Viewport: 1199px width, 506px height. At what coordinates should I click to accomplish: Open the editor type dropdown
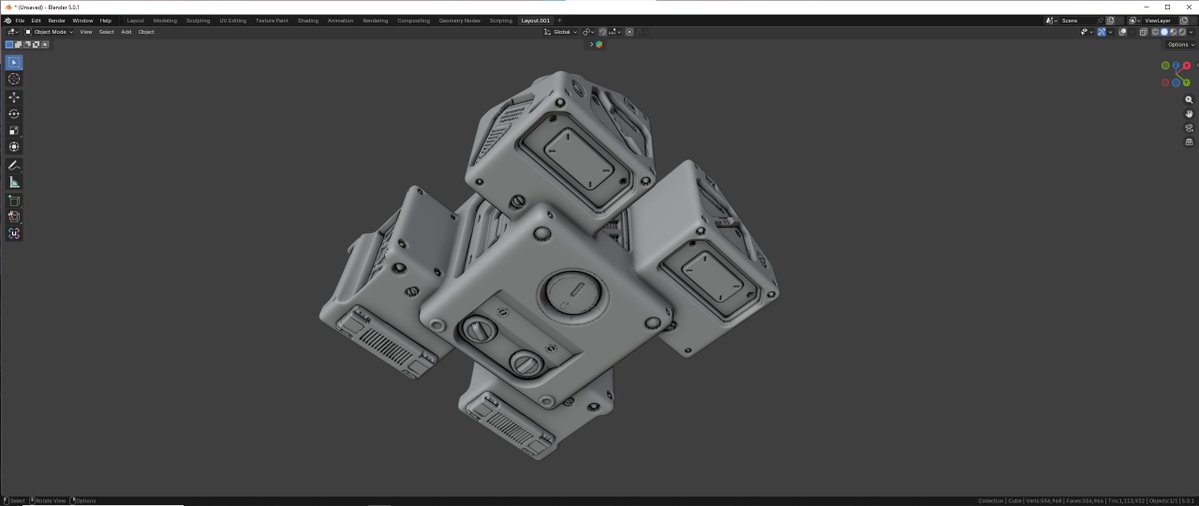[13, 32]
